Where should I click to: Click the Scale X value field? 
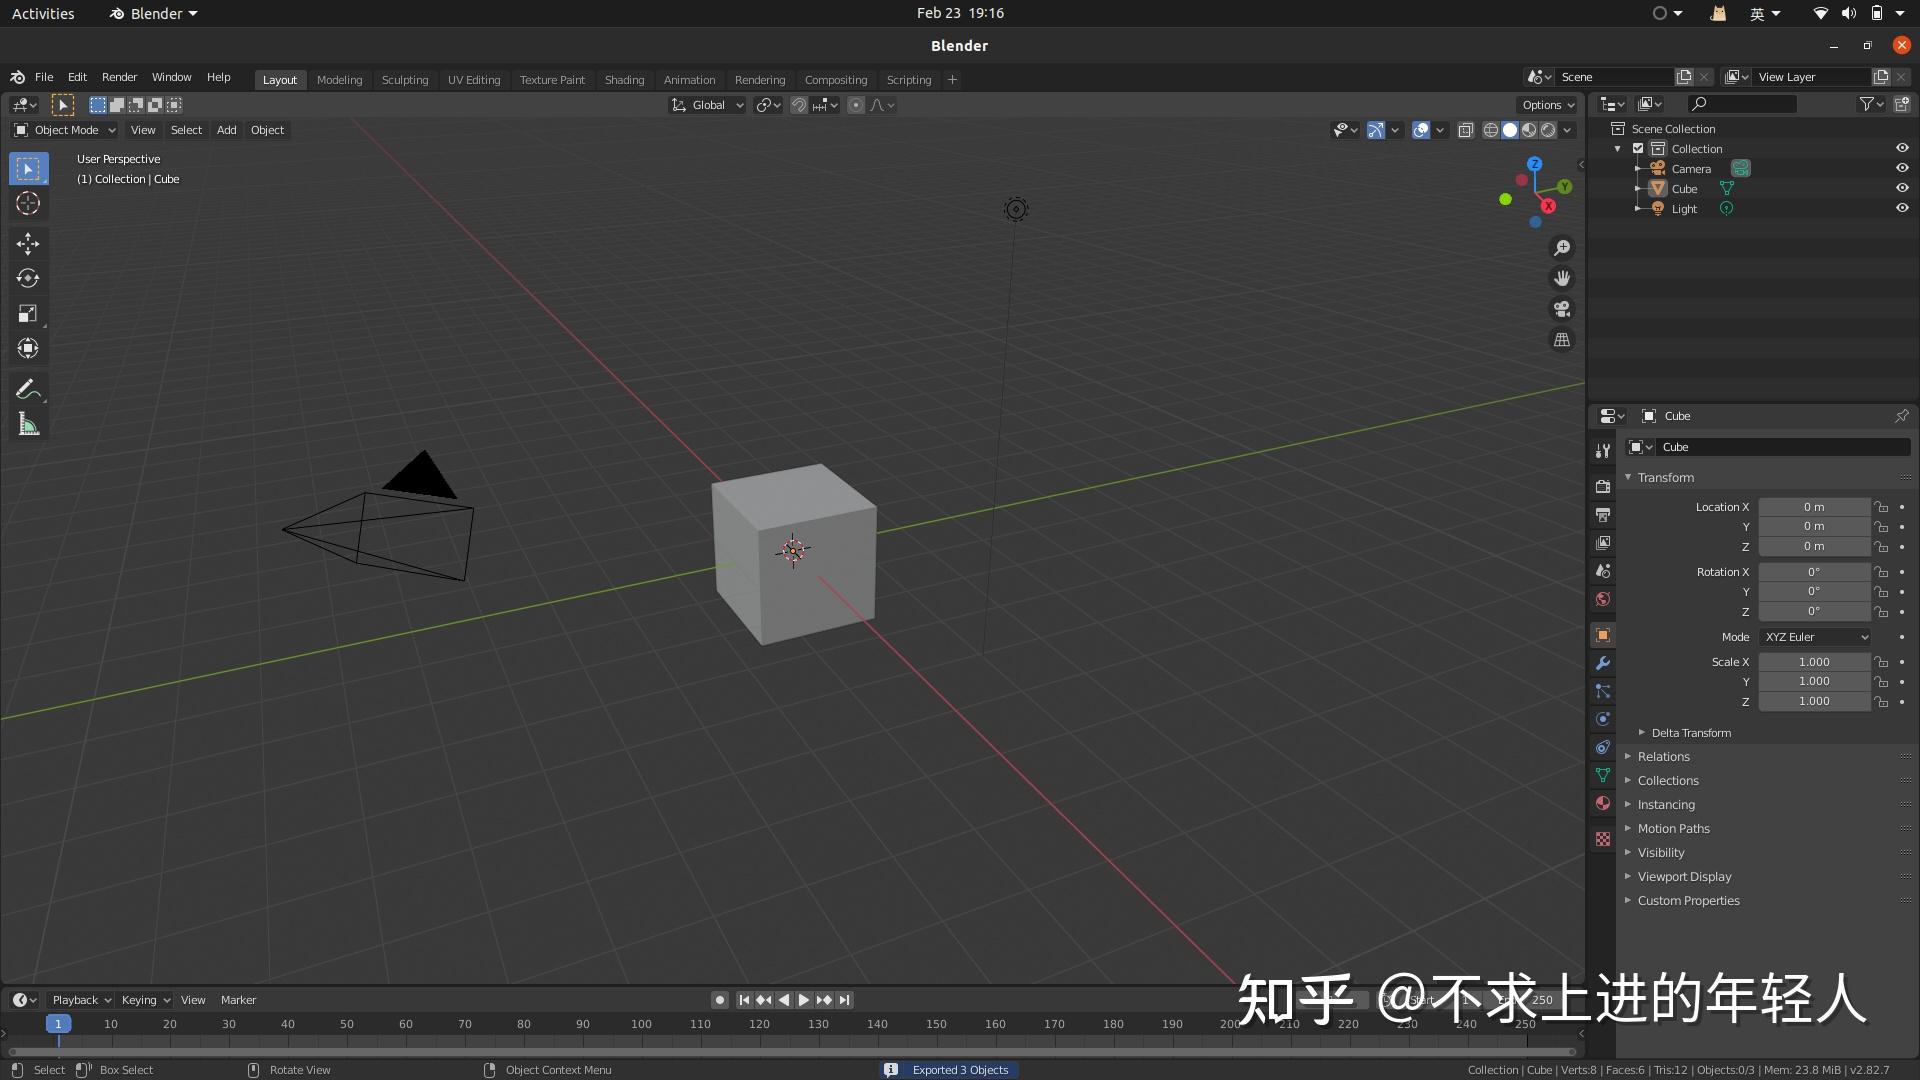pyautogui.click(x=1813, y=661)
